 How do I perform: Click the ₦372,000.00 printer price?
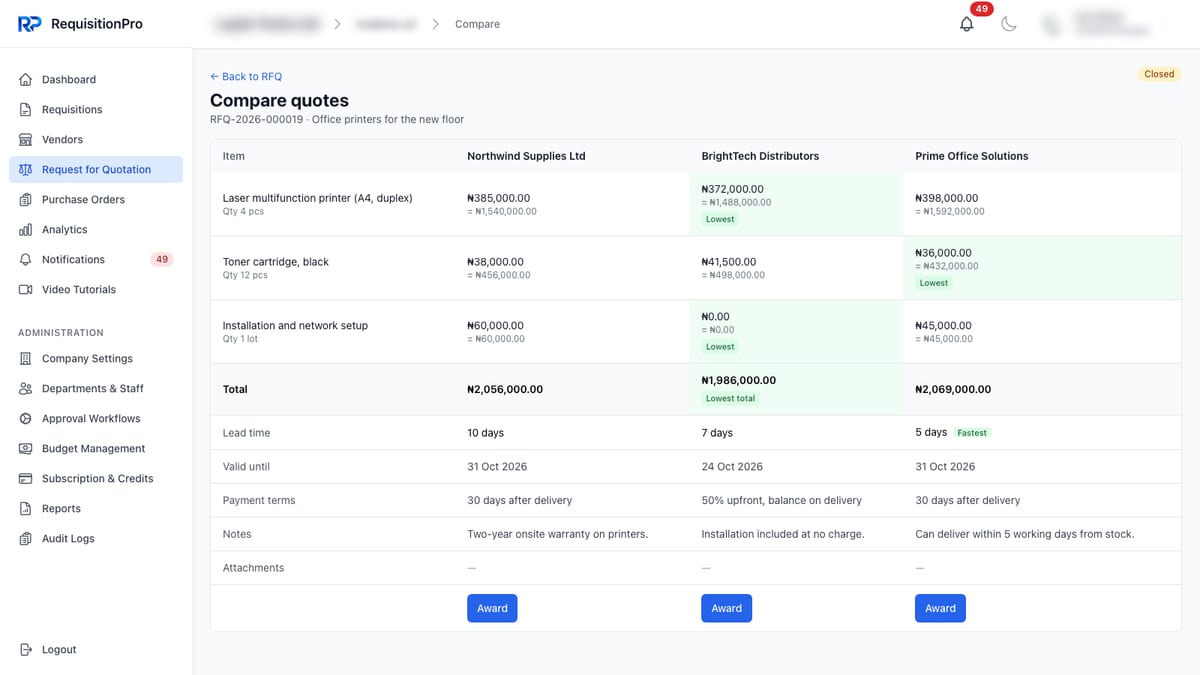point(732,189)
